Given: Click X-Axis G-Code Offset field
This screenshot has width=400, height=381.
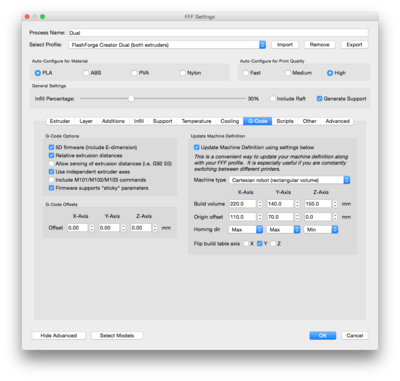Looking at the screenshot, I should point(77,228).
